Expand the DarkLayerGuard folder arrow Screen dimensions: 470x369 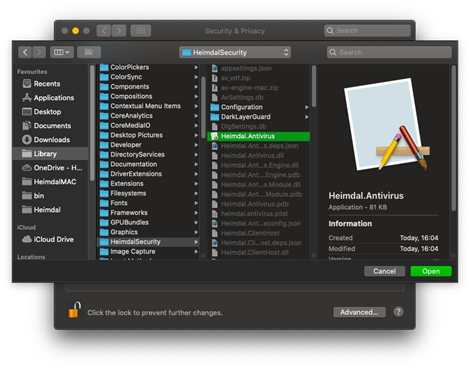306,117
